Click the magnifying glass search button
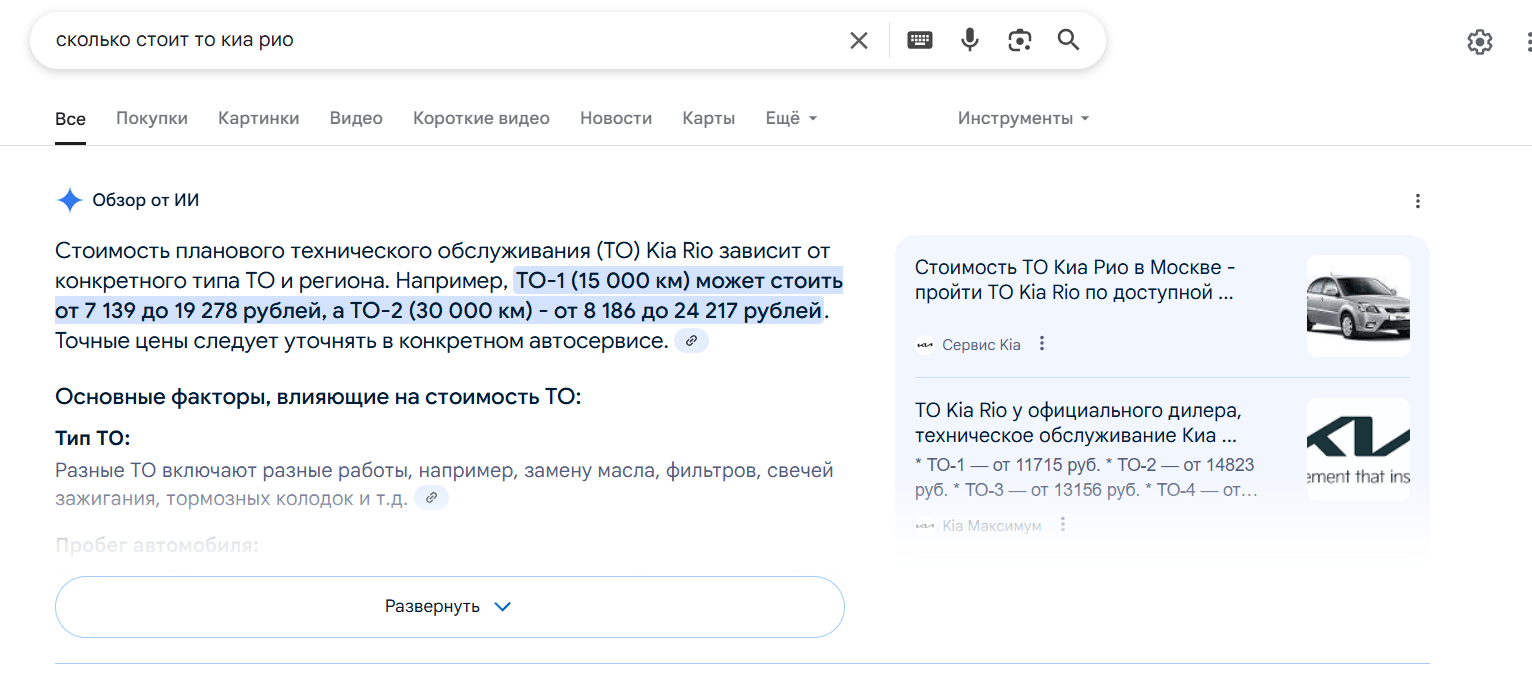Viewport: 1532px width, 699px height. coord(1069,40)
